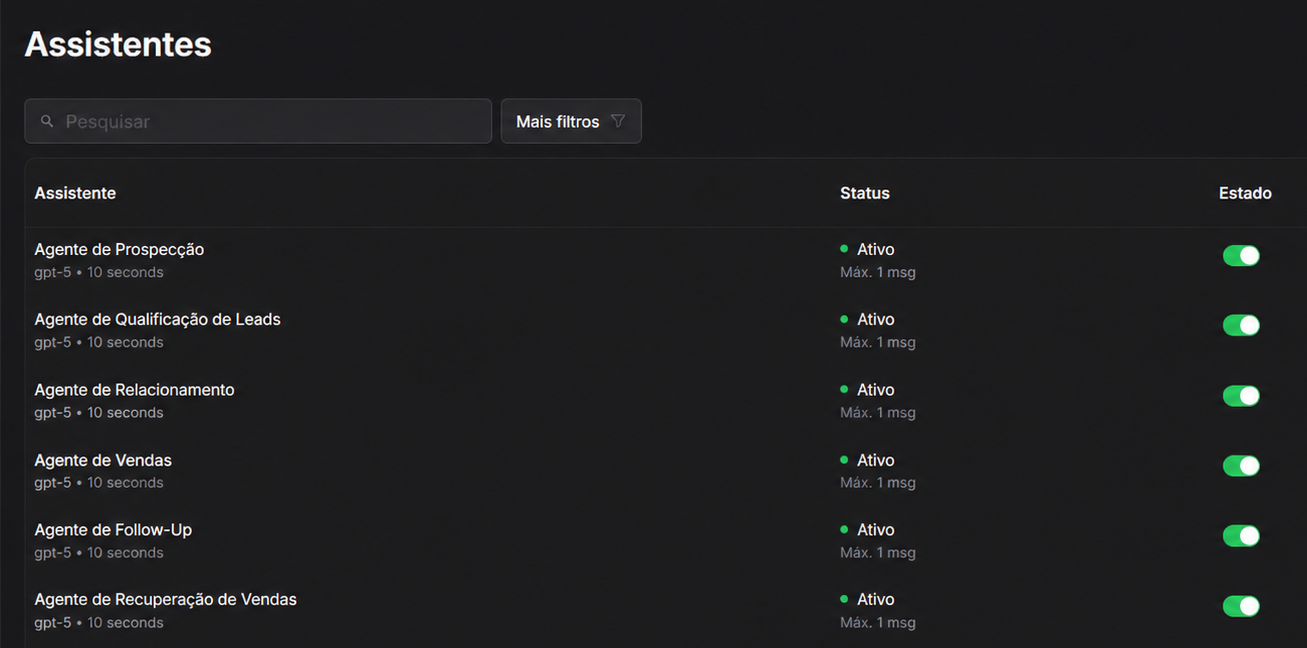Click the magnifier icon in search box
This screenshot has width=1307, height=648.
[47, 121]
